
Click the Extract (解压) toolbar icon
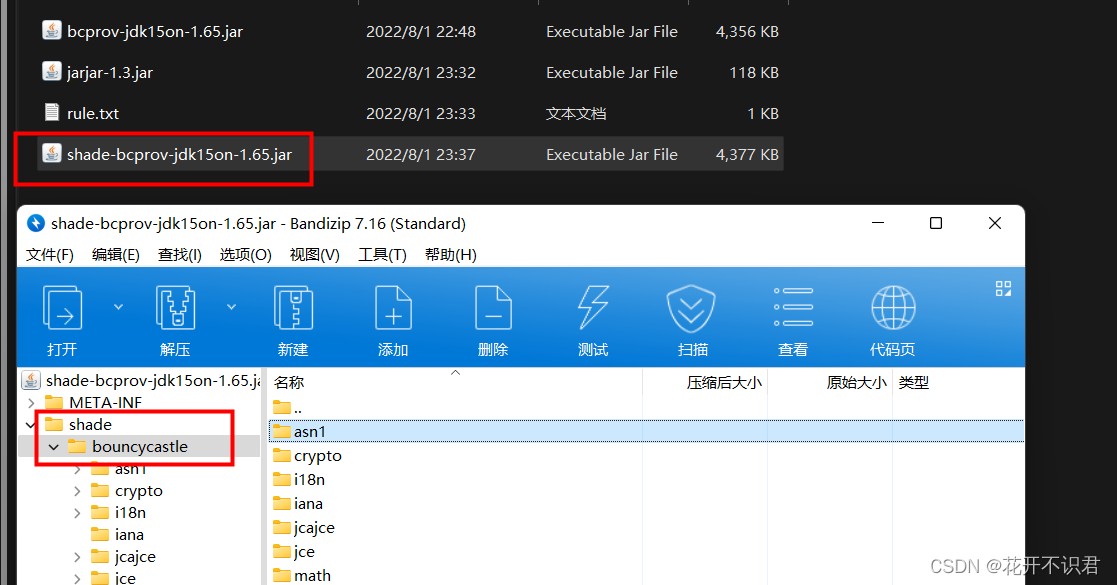click(175, 308)
